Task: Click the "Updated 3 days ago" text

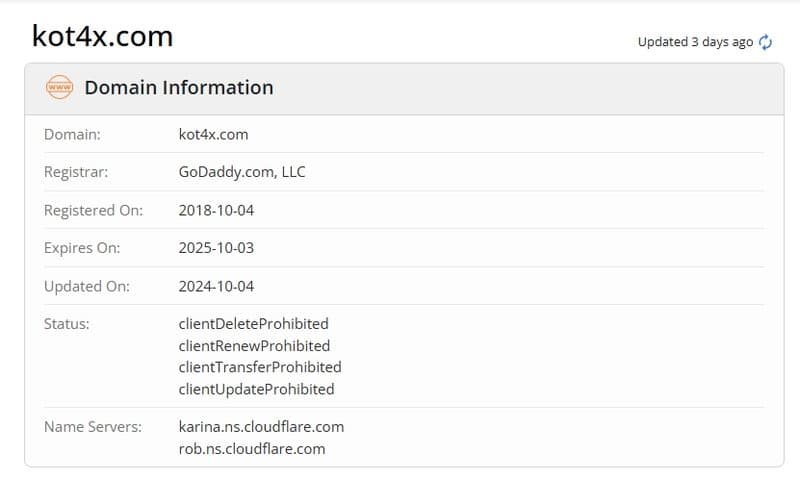Action: pos(695,42)
